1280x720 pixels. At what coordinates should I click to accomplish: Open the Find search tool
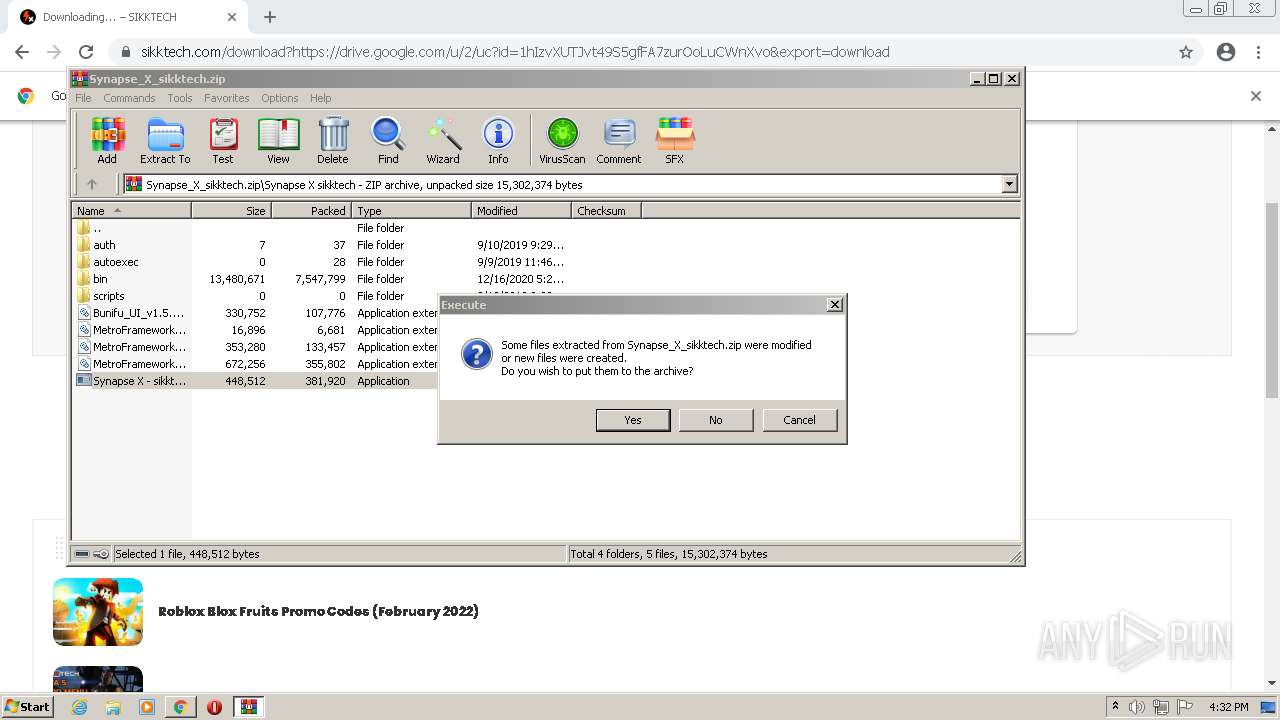tap(388, 140)
